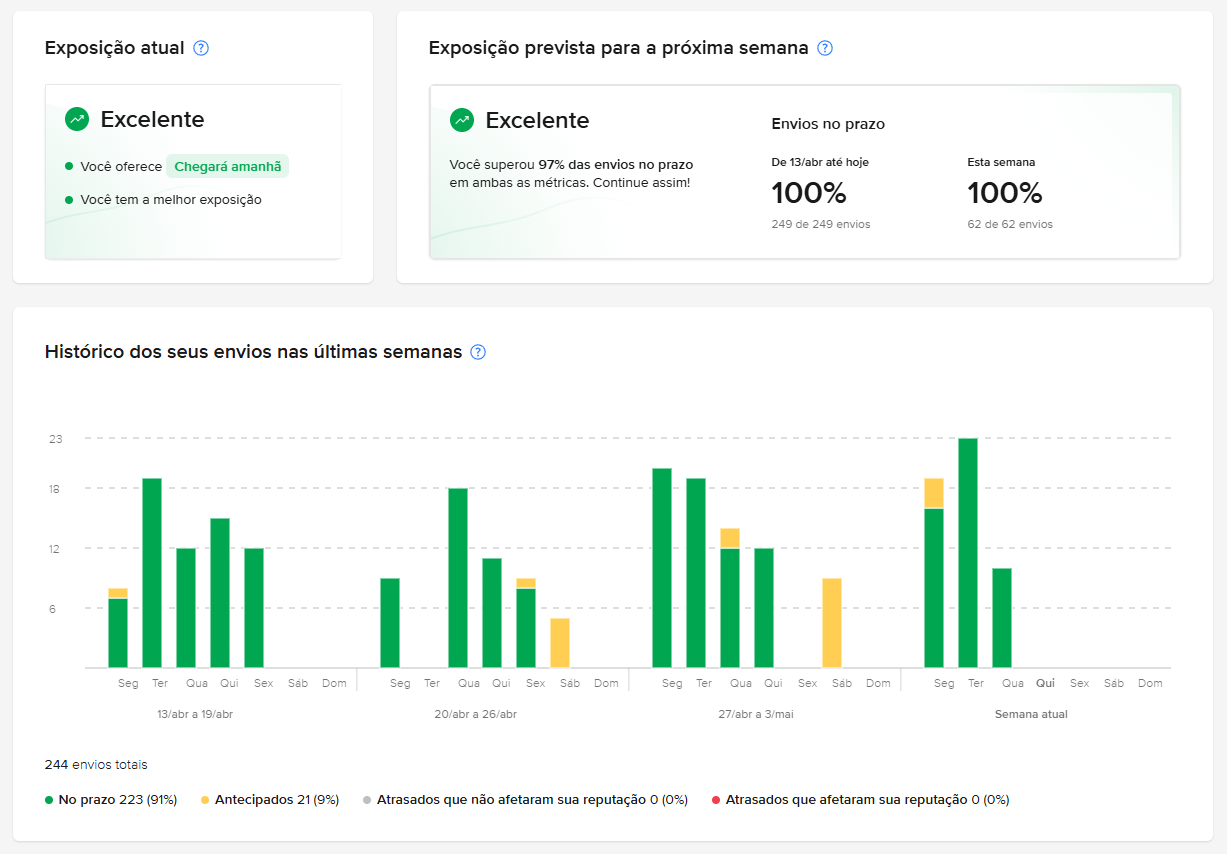Click the De 13/abr até hoje 100% metric
Viewport: 1227px width, 854px height.
pyautogui.click(x=809, y=193)
